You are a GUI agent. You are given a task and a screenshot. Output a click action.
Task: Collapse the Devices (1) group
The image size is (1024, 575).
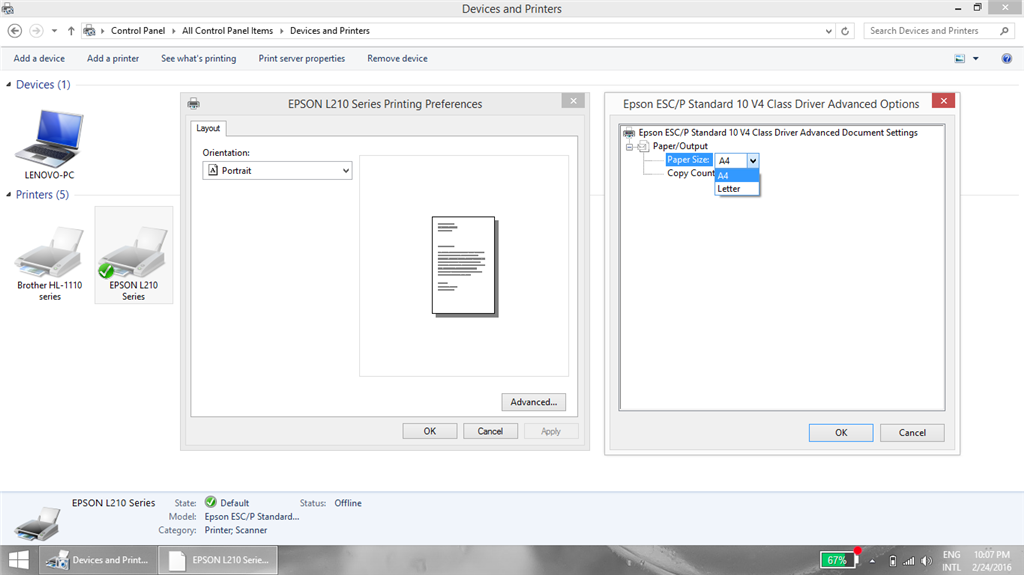click(8, 84)
